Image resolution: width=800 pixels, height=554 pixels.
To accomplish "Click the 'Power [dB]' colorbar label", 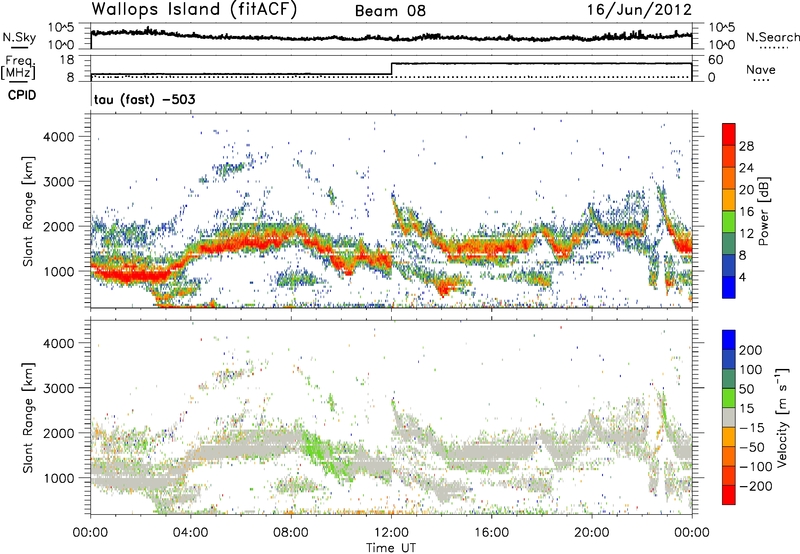I will click(x=764, y=211).
